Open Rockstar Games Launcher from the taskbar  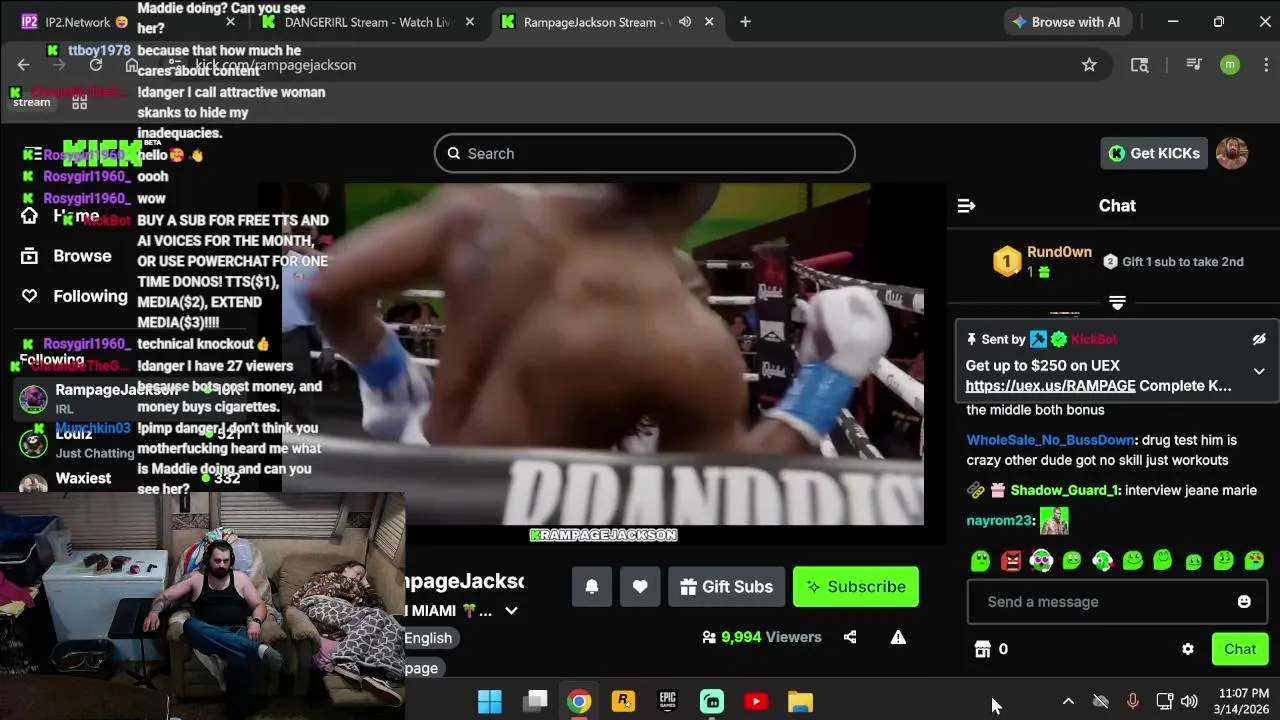[x=623, y=701]
